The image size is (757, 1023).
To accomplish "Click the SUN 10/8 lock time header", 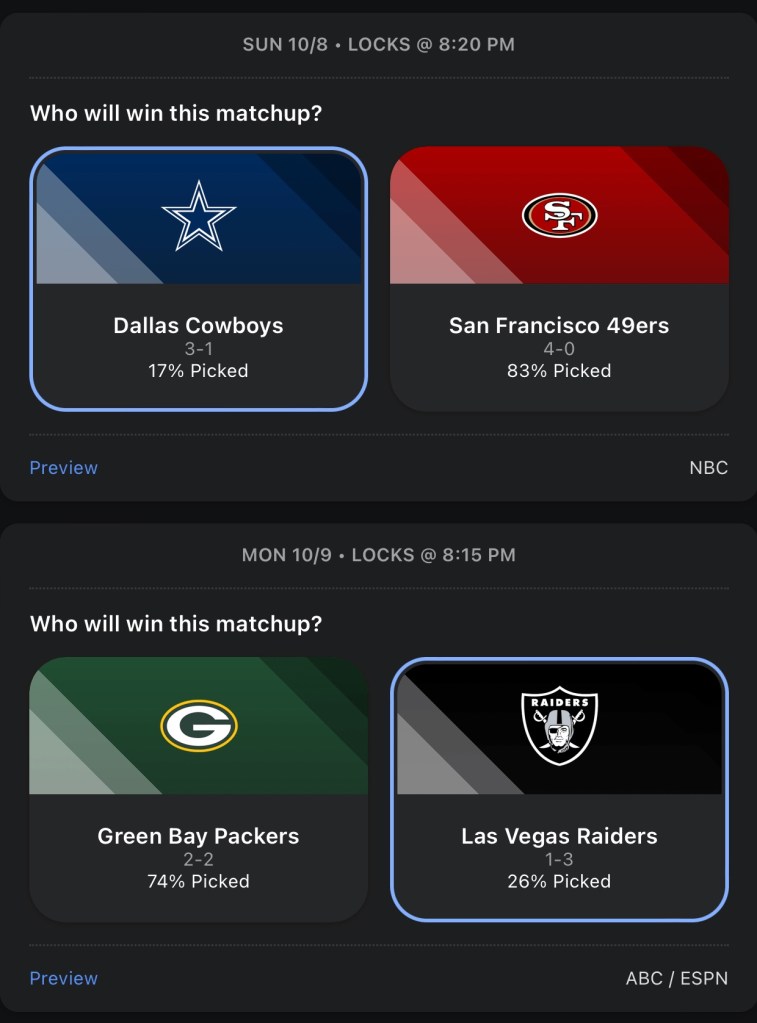I will pyautogui.click(x=378, y=45).
